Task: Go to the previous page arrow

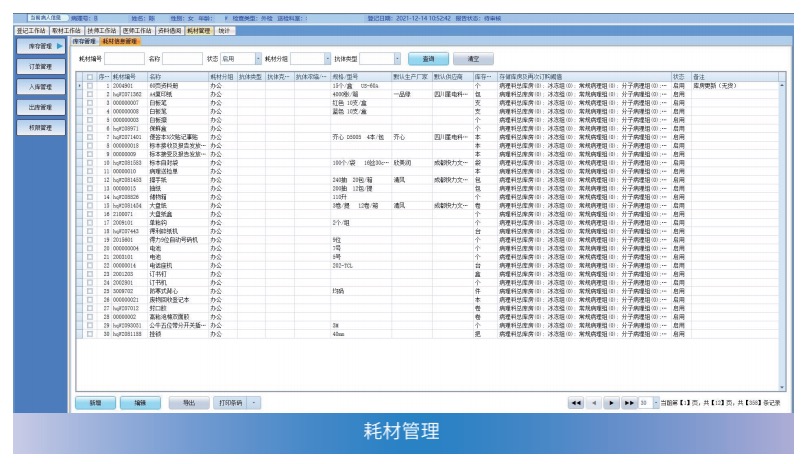Action: point(593,403)
